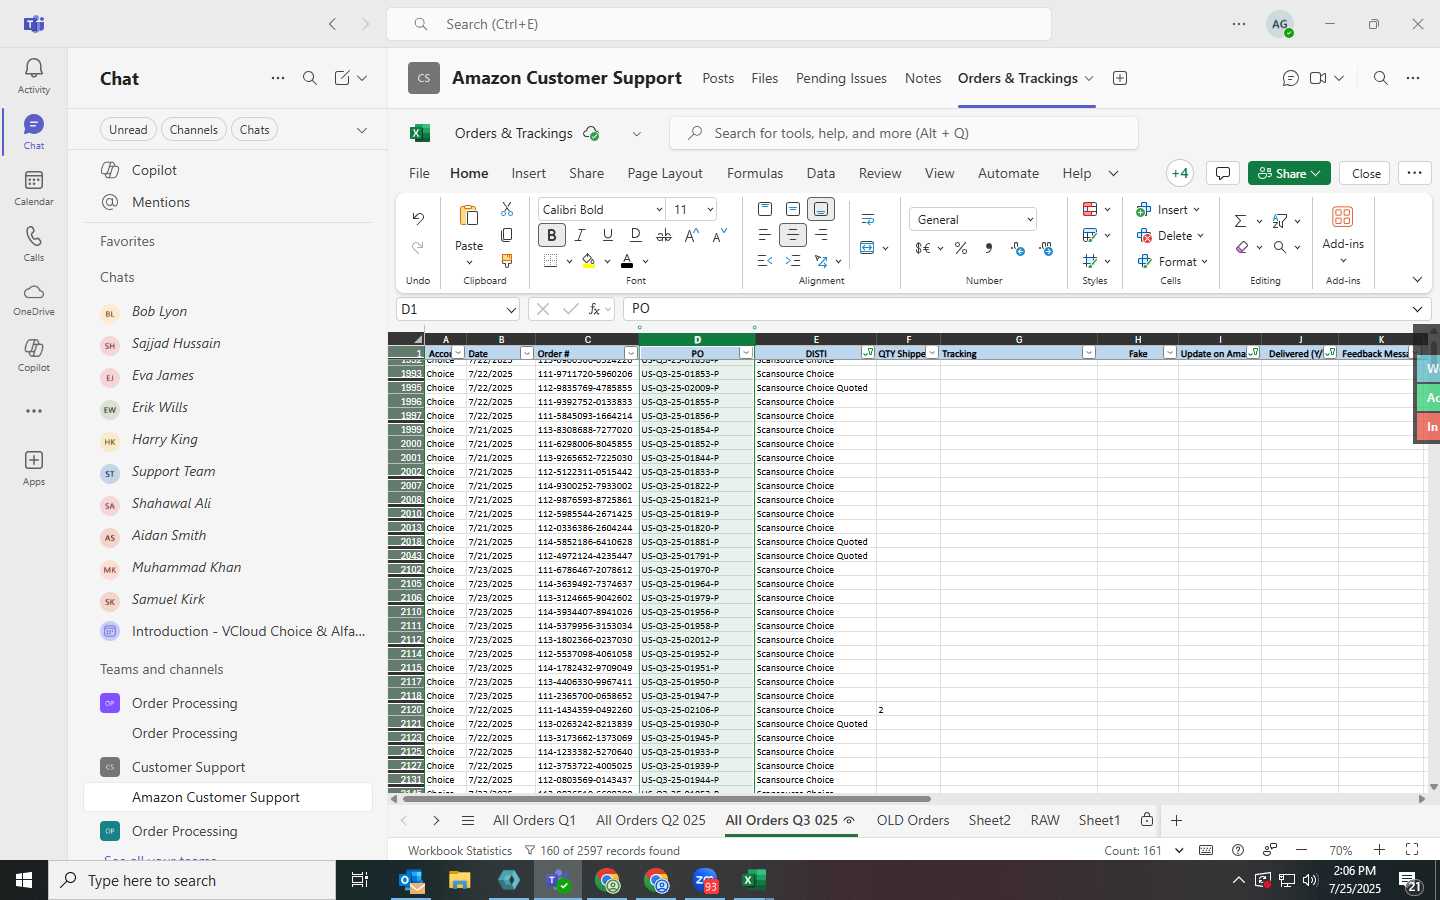Increase font size with grow-font icon
The width and height of the screenshot is (1440, 900).
click(x=692, y=235)
